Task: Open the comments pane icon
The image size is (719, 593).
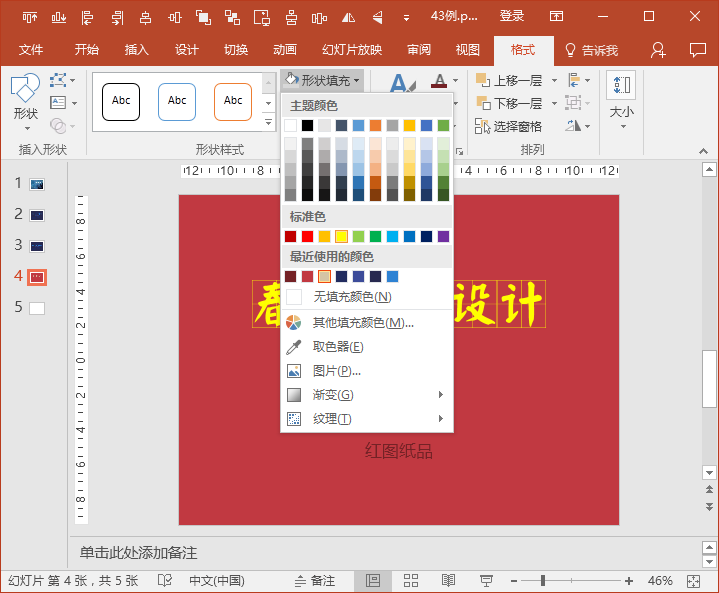Action: click(x=697, y=50)
